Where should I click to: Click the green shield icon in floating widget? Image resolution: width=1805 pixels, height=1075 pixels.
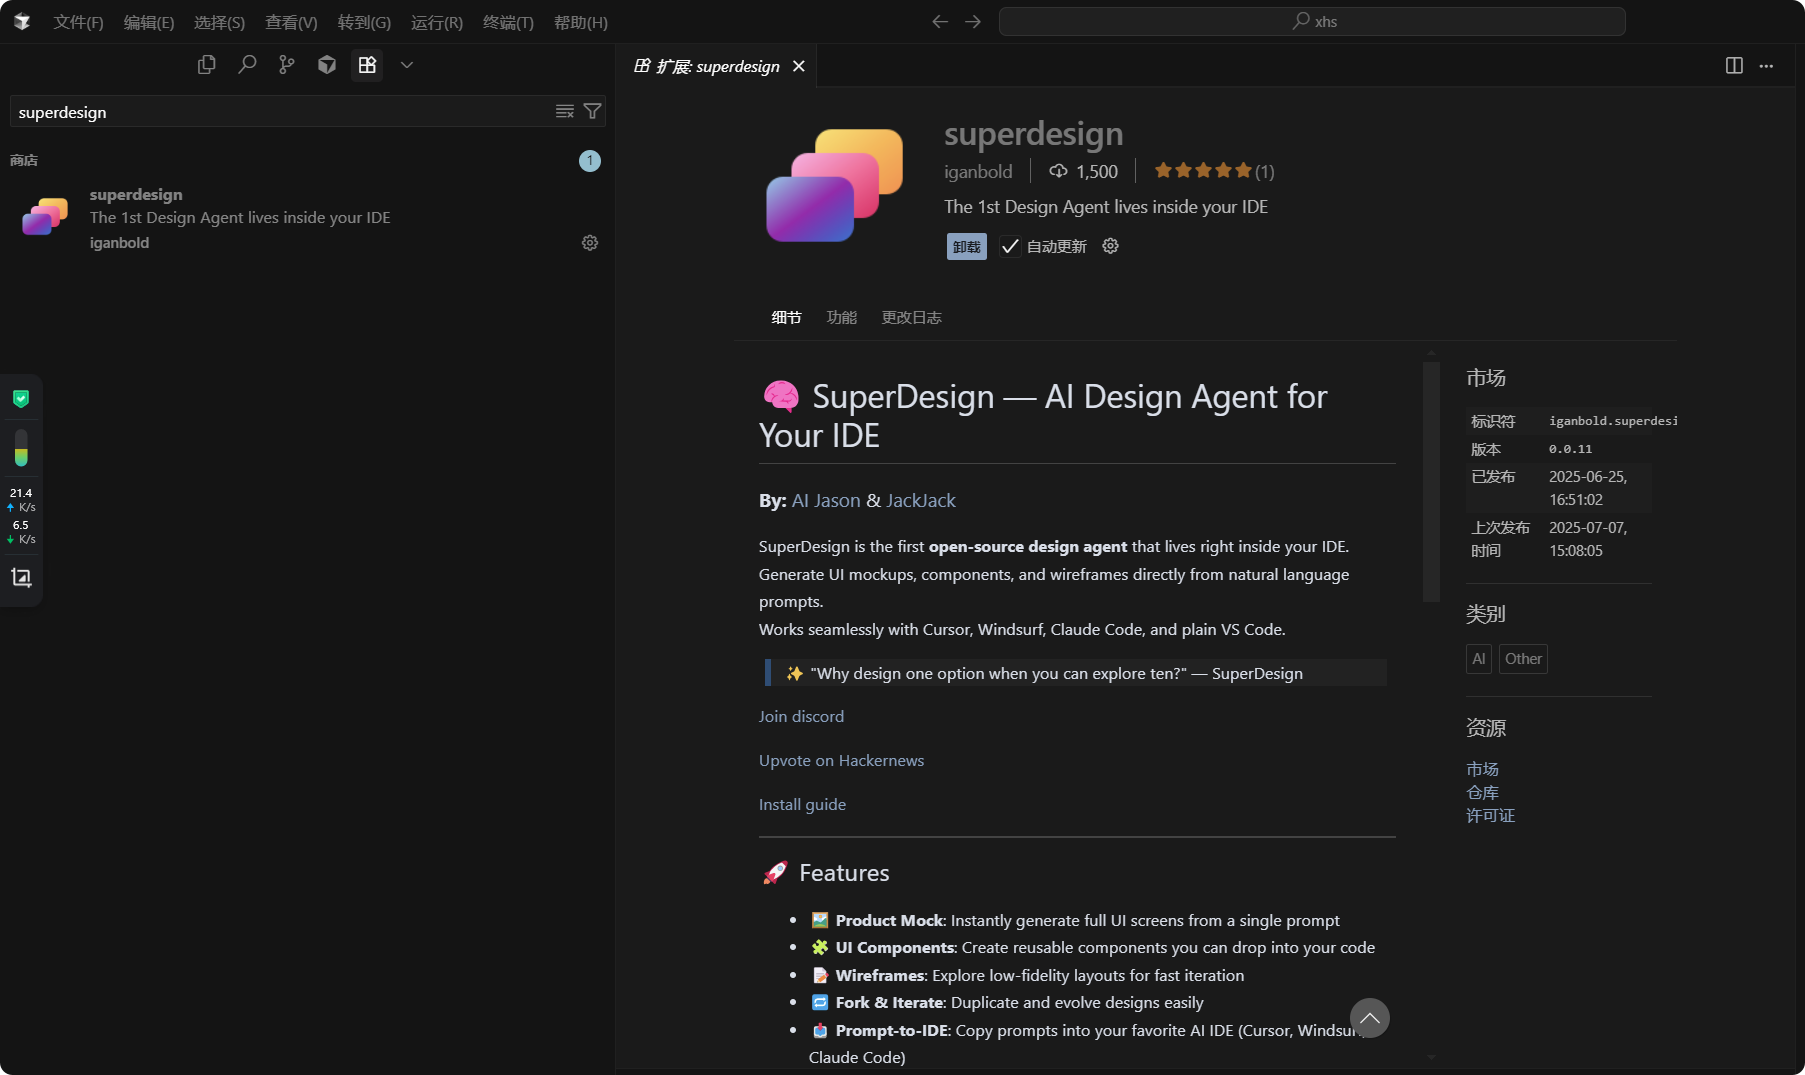coord(21,399)
